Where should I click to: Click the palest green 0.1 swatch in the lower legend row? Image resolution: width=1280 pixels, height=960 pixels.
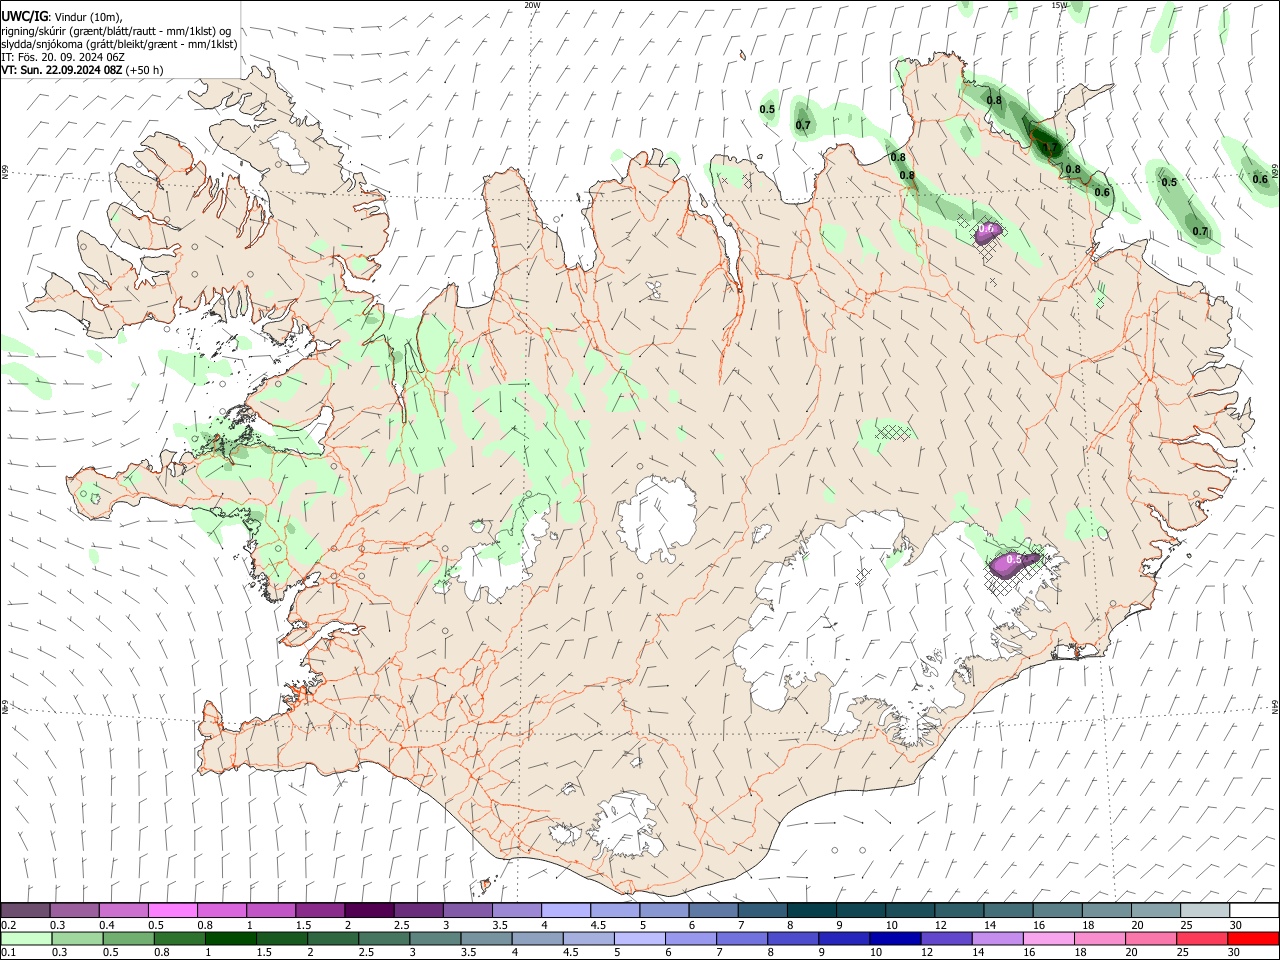(27, 939)
